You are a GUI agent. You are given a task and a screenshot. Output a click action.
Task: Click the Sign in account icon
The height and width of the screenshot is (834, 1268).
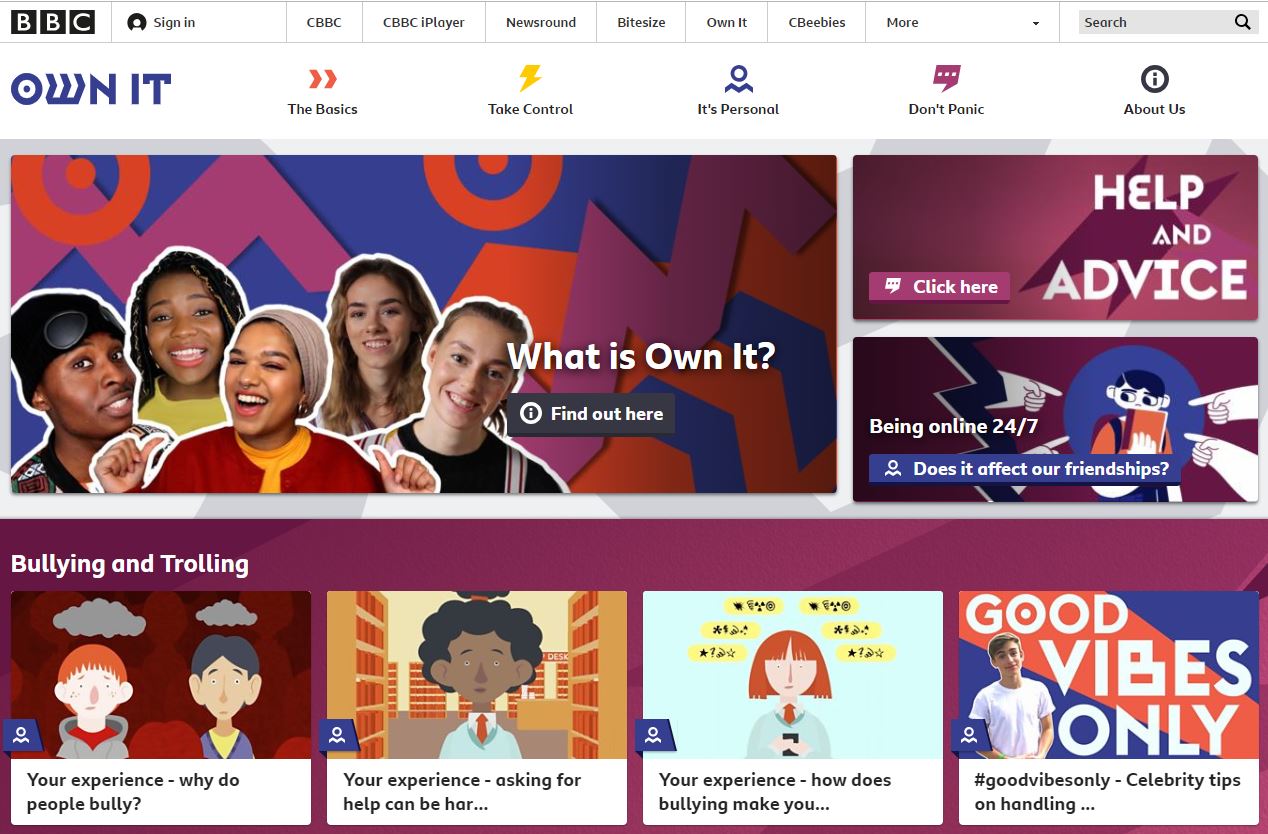click(x=137, y=22)
